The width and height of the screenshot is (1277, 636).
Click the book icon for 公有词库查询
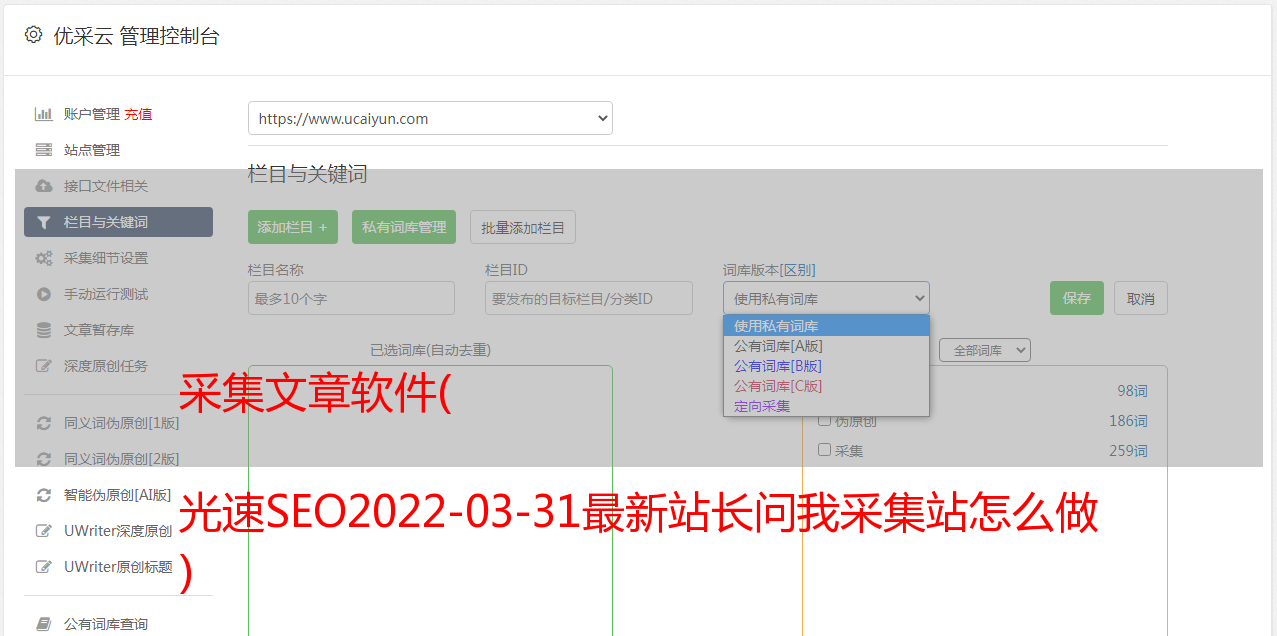(44, 624)
